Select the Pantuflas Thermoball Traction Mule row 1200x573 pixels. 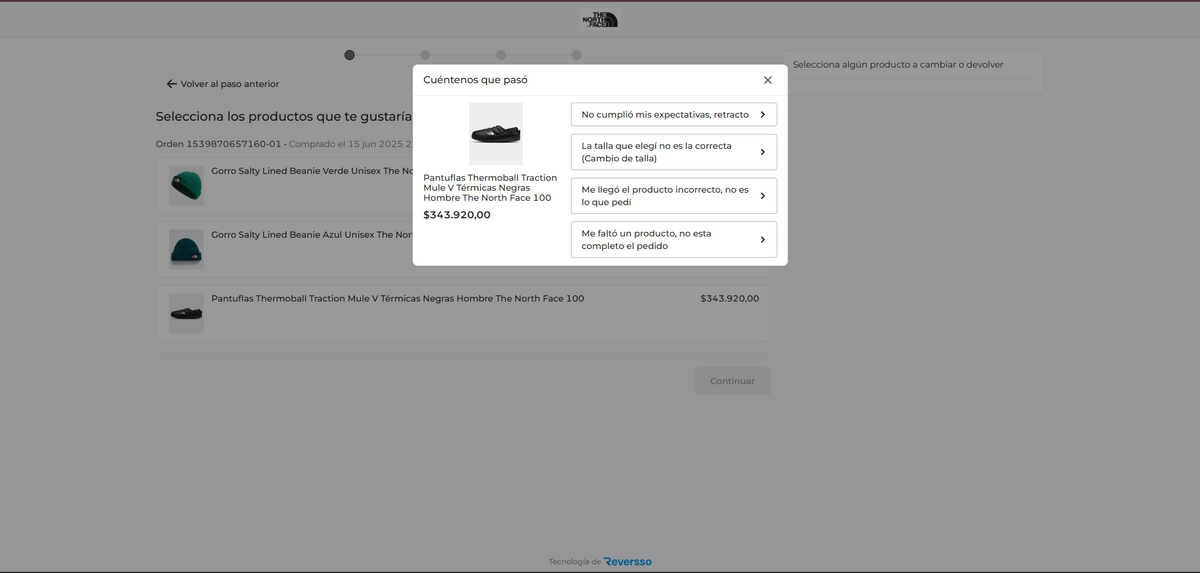tap(462, 313)
